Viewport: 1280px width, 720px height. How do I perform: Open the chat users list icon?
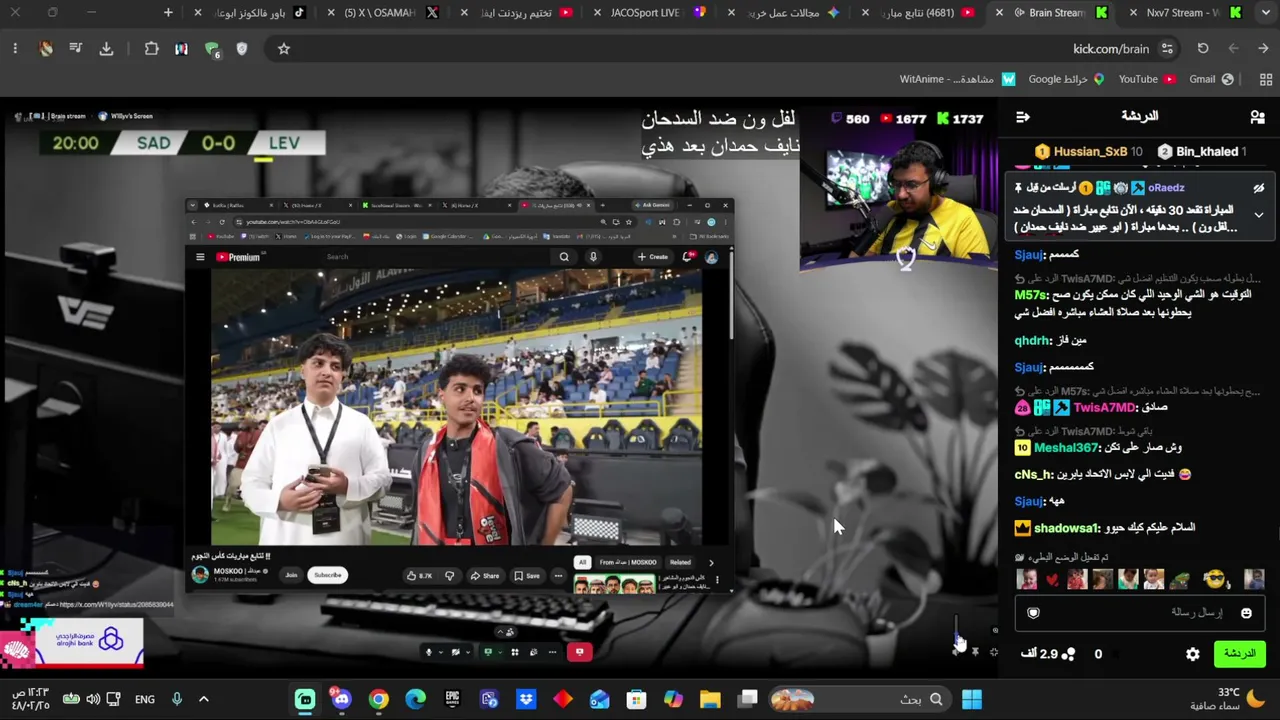click(x=1257, y=117)
